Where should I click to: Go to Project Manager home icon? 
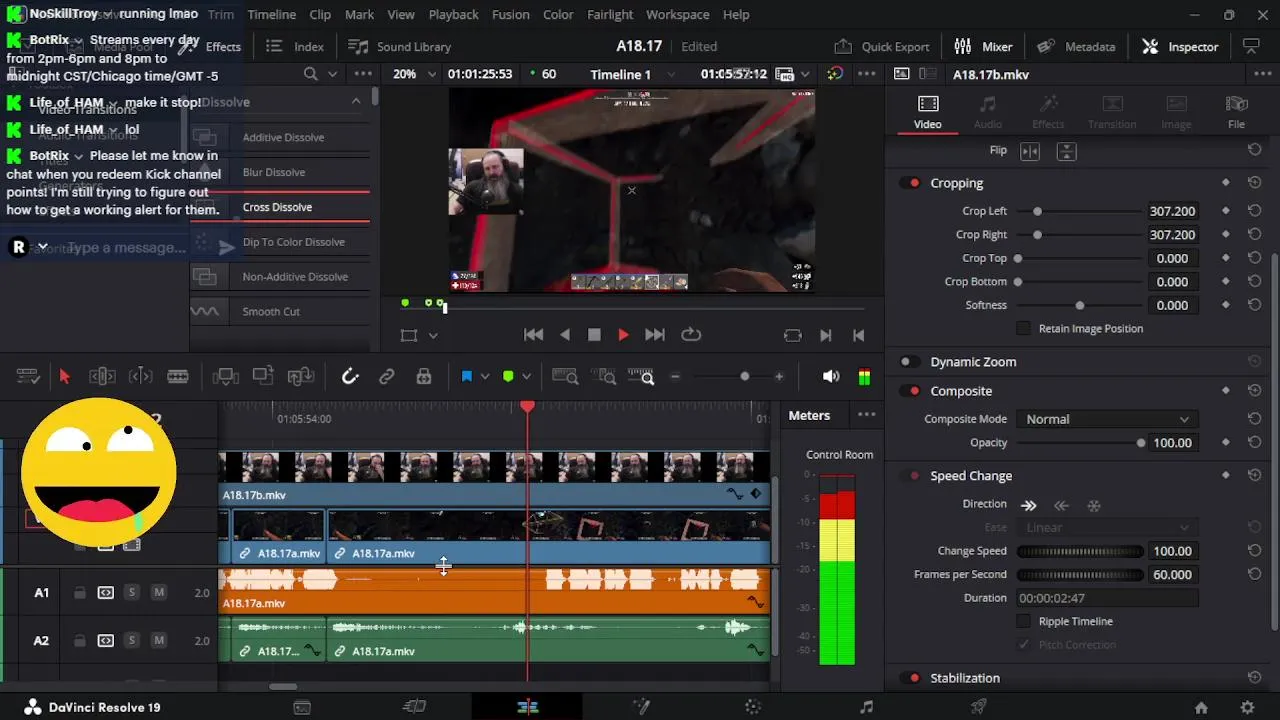tap(1201, 708)
